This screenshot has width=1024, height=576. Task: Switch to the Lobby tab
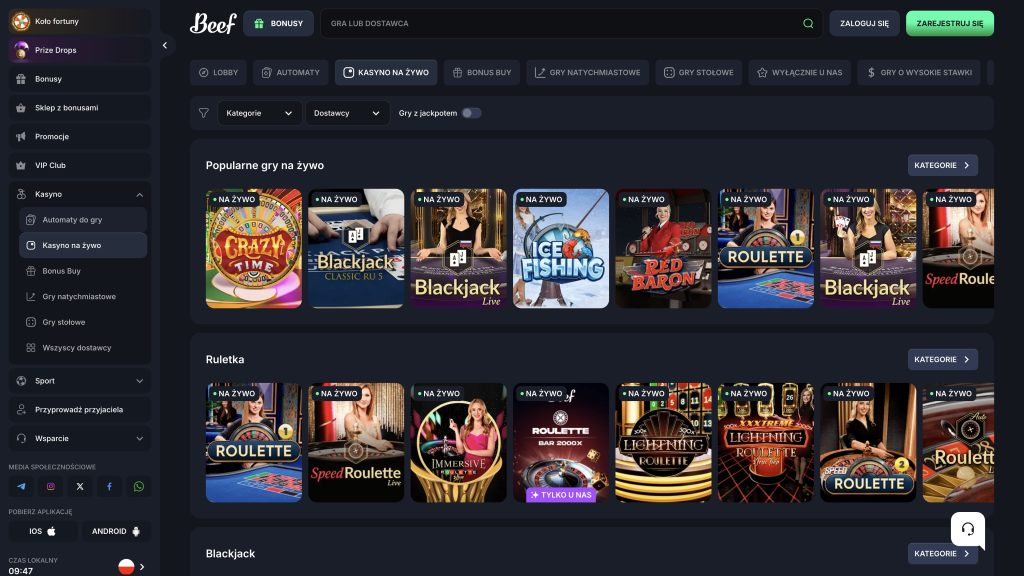218,72
